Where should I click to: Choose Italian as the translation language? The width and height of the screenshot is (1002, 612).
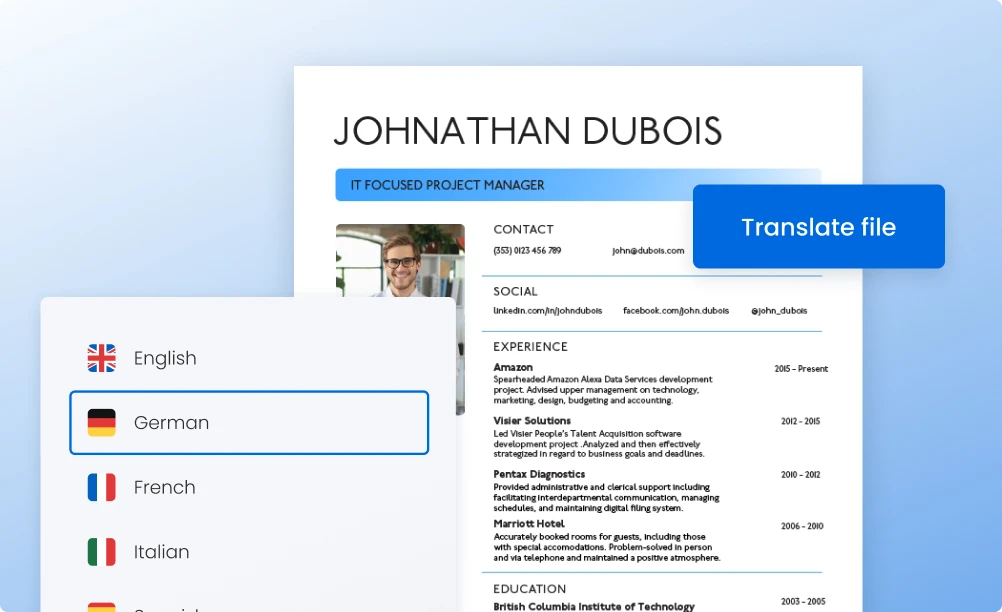[161, 551]
